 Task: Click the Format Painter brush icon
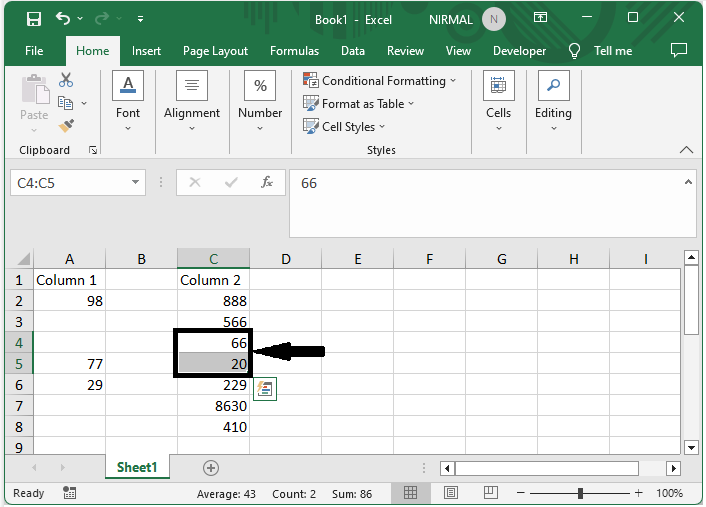(66, 126)
